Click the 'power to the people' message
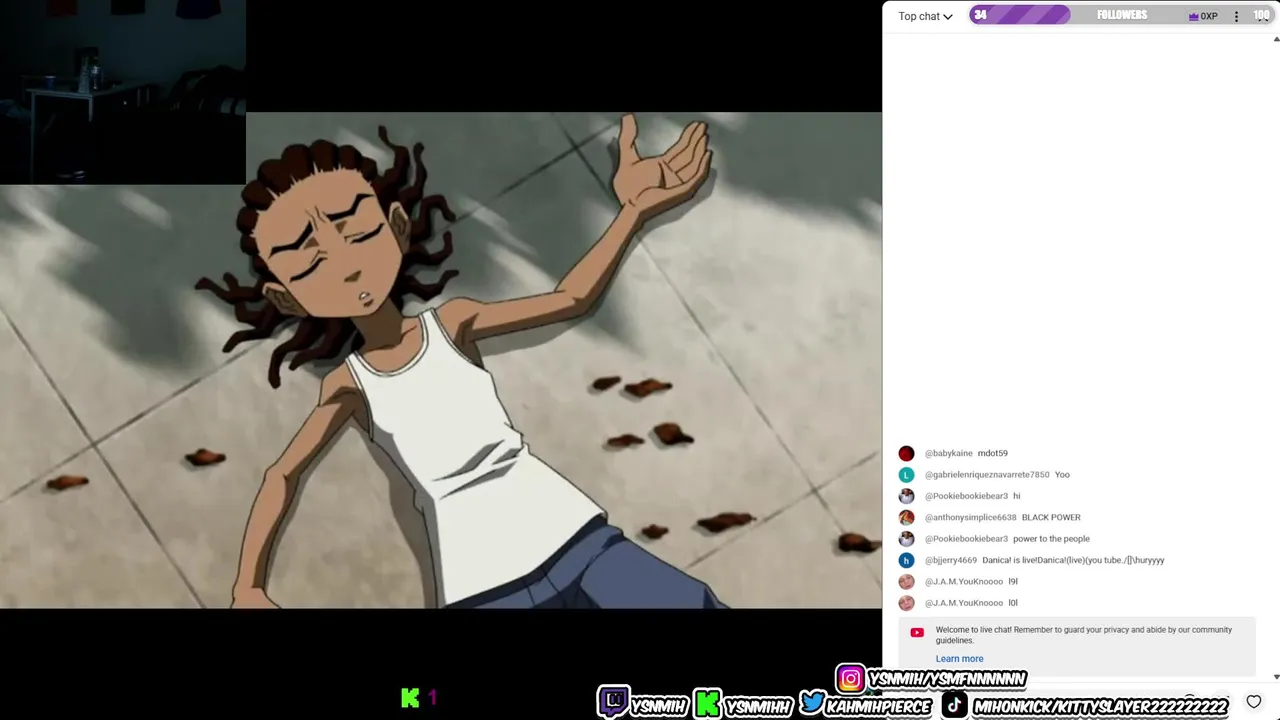 click(1051, 539)
